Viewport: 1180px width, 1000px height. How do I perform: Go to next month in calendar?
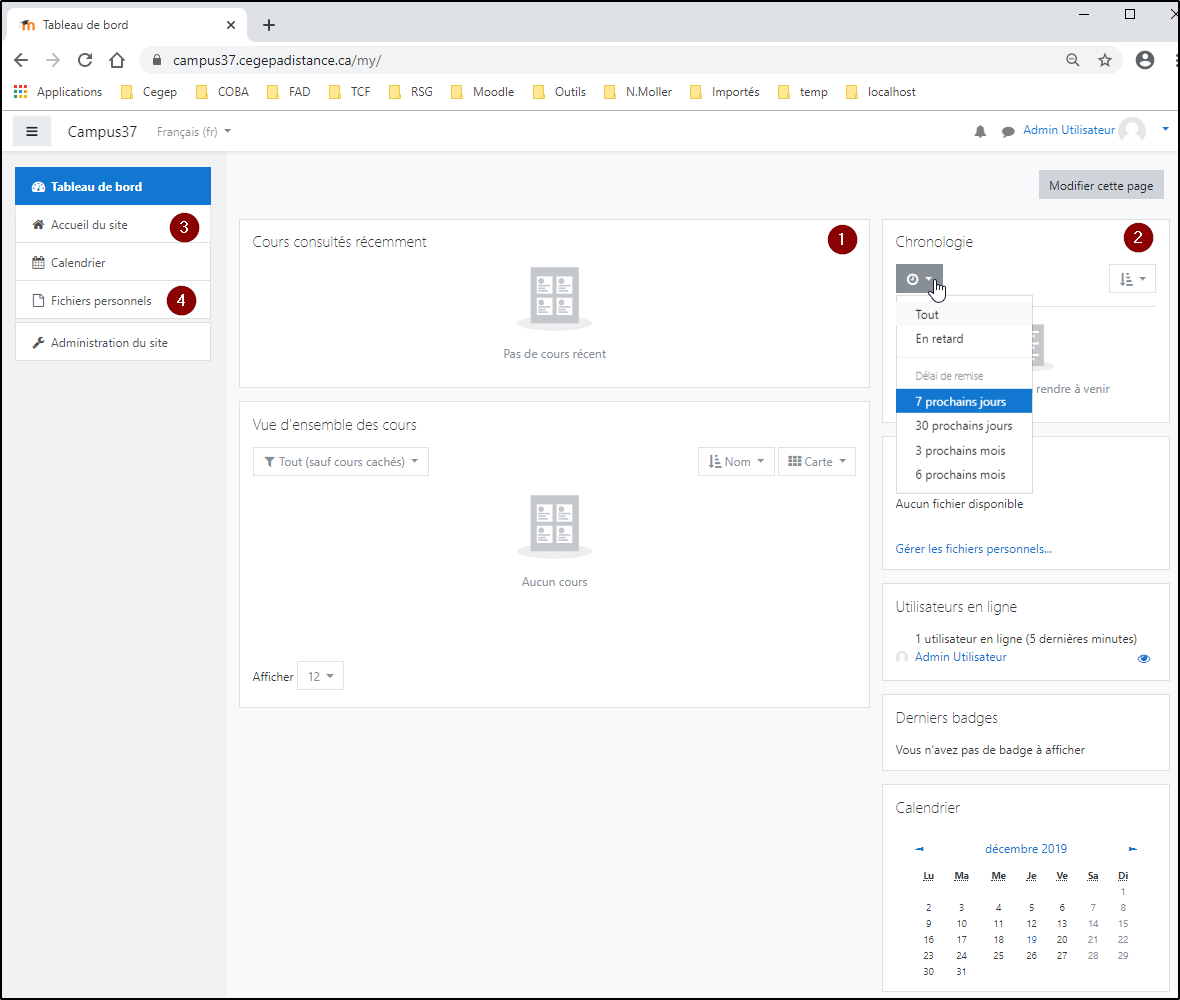click(x=1133, y=849)
